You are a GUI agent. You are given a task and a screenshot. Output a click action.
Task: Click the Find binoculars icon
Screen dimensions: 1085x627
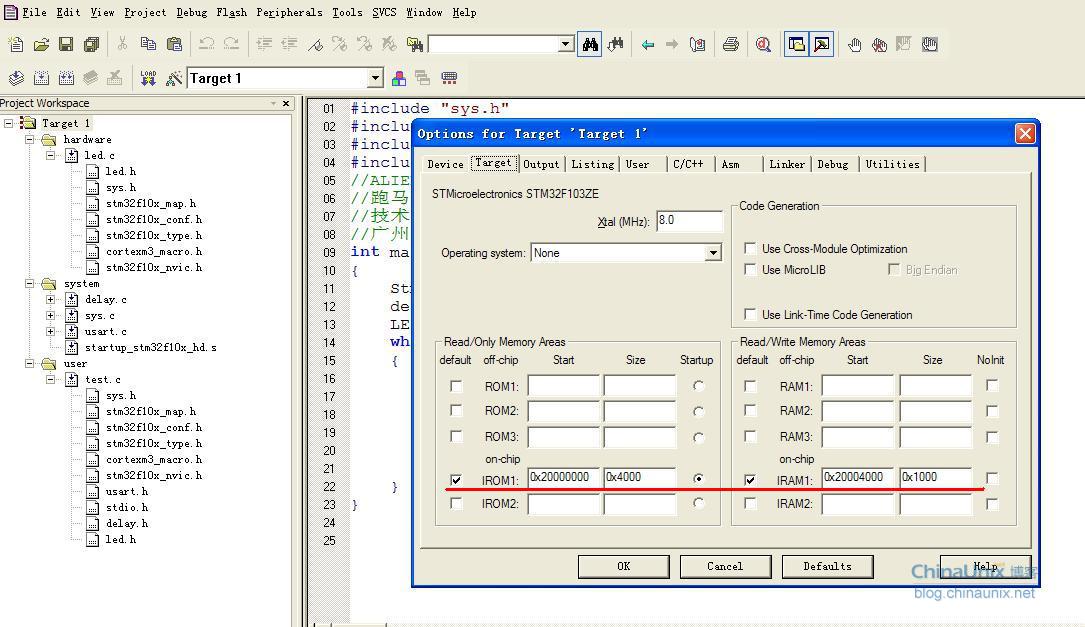(x=590, y=45)
